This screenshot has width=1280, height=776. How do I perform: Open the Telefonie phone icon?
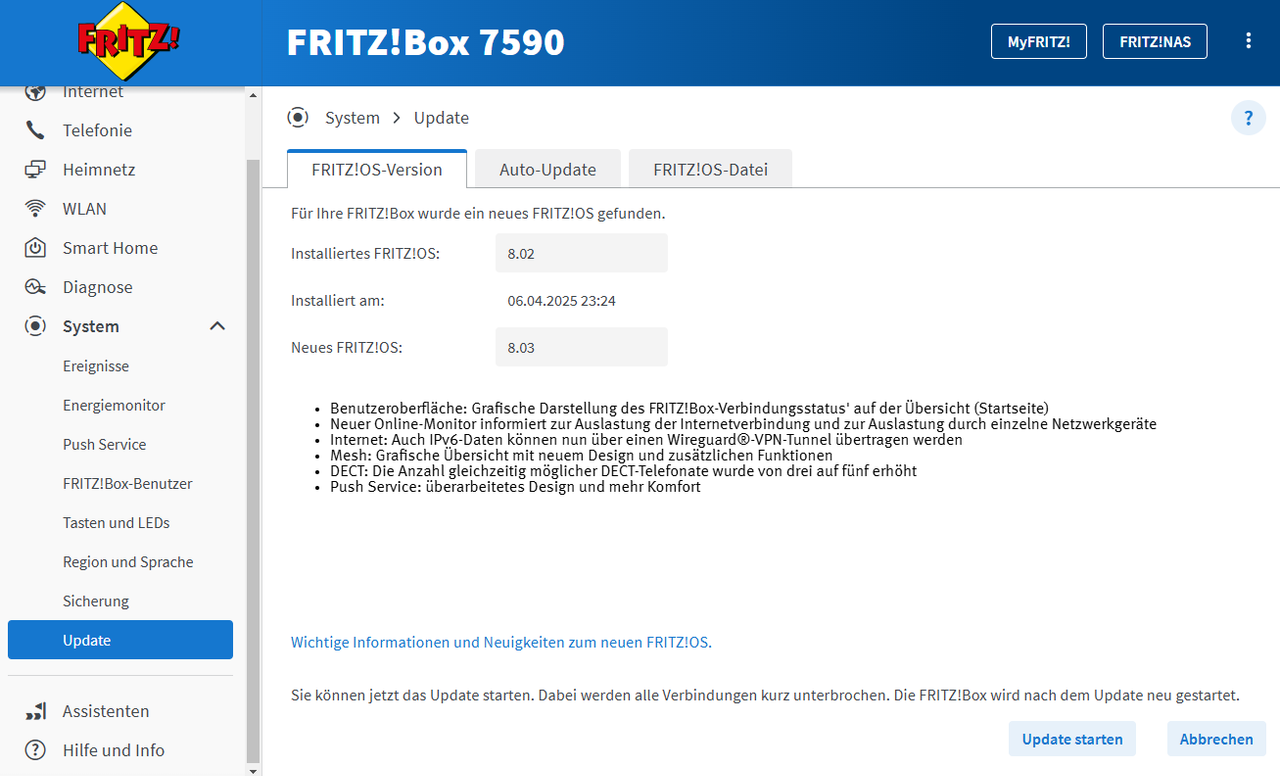[x=36, y=130]
